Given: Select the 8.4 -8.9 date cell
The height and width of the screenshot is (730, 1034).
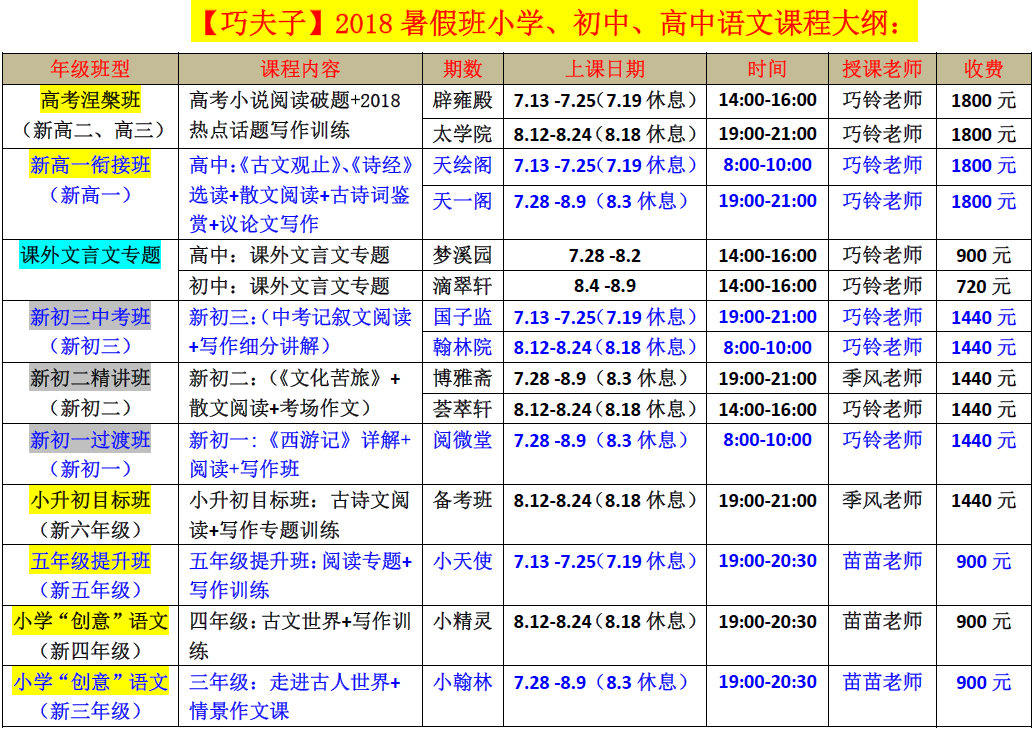Looking at the screenshot, I should [605, 286].
